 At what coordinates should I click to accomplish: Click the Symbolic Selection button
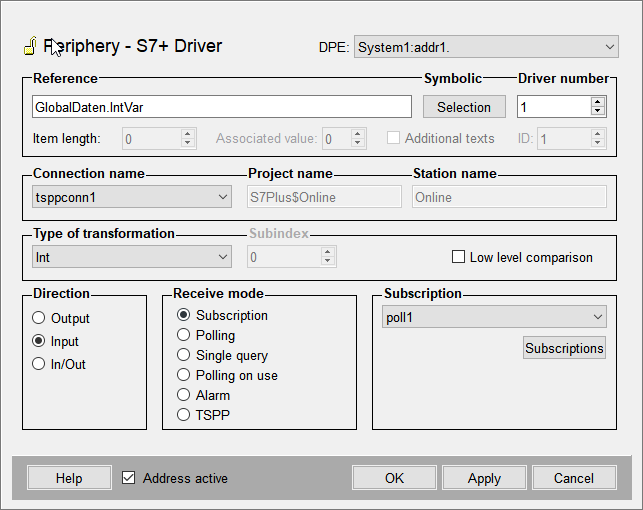click(464, 107)
